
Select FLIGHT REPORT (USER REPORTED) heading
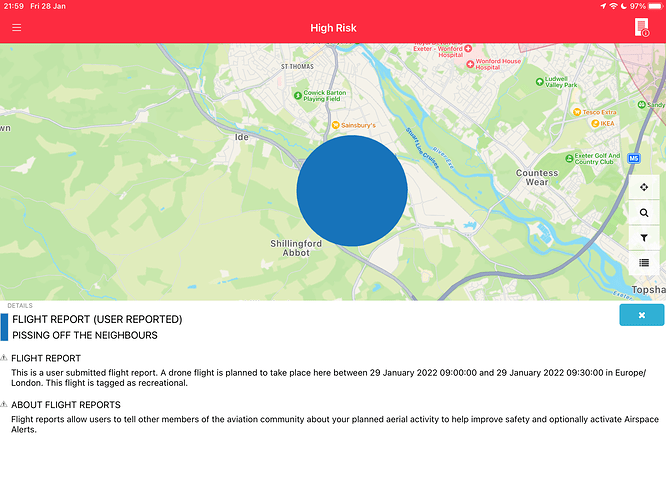coord(97,319)
